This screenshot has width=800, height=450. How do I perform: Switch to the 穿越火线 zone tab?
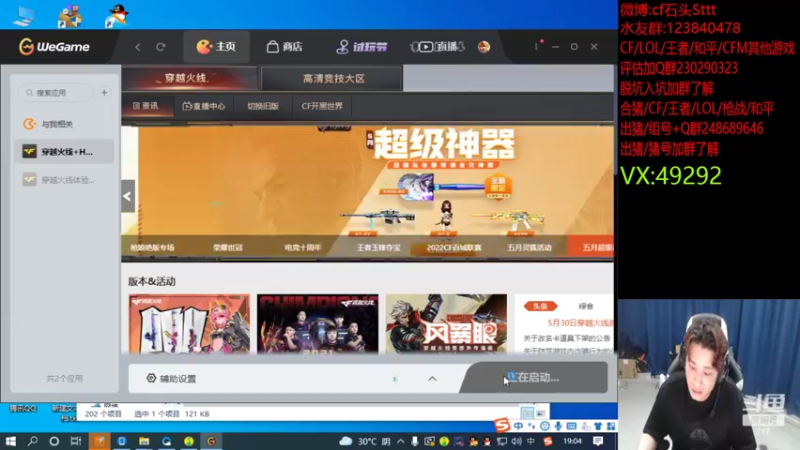coord(190,78)
